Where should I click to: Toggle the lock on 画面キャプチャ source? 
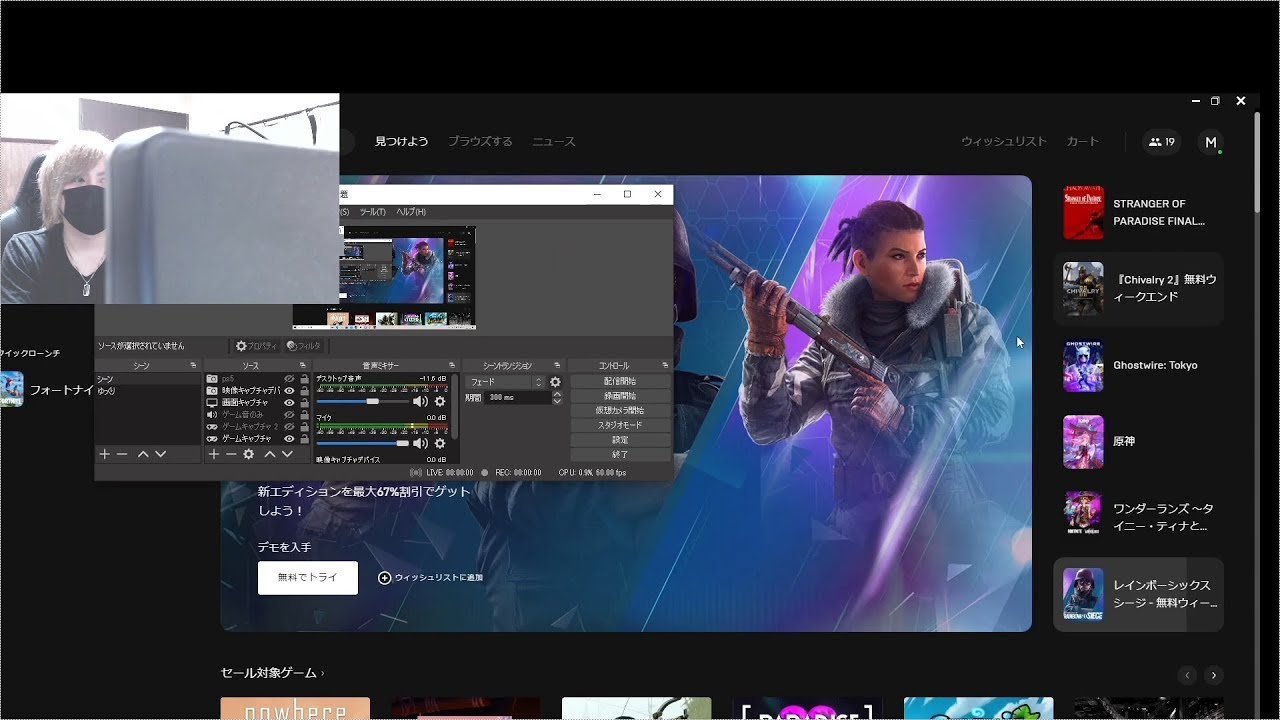304,403
